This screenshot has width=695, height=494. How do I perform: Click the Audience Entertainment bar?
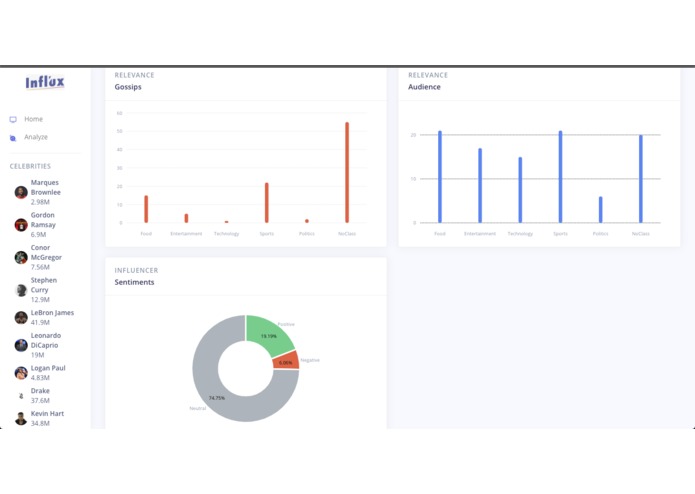tap(480, 186)
